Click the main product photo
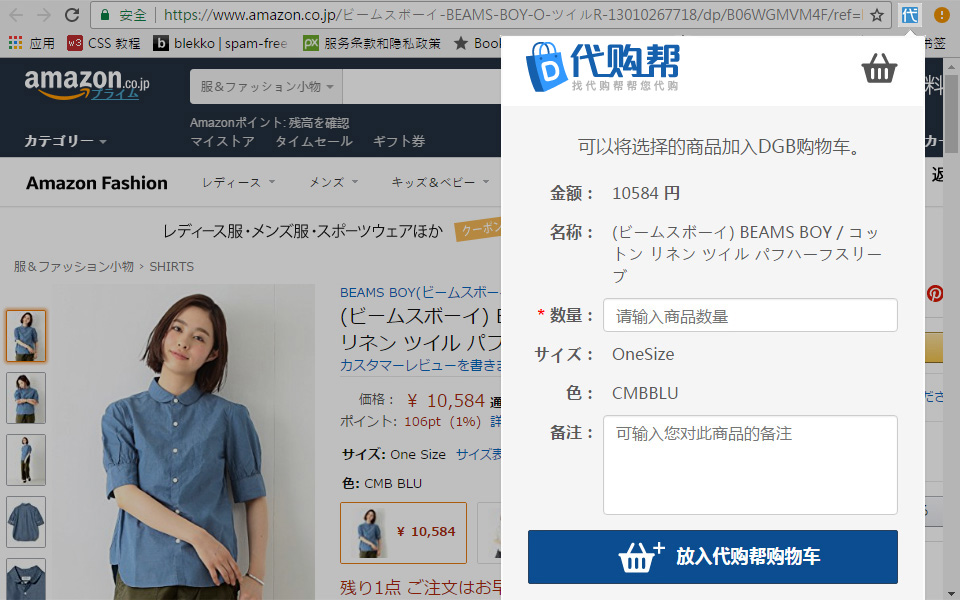 click(184, 444)
